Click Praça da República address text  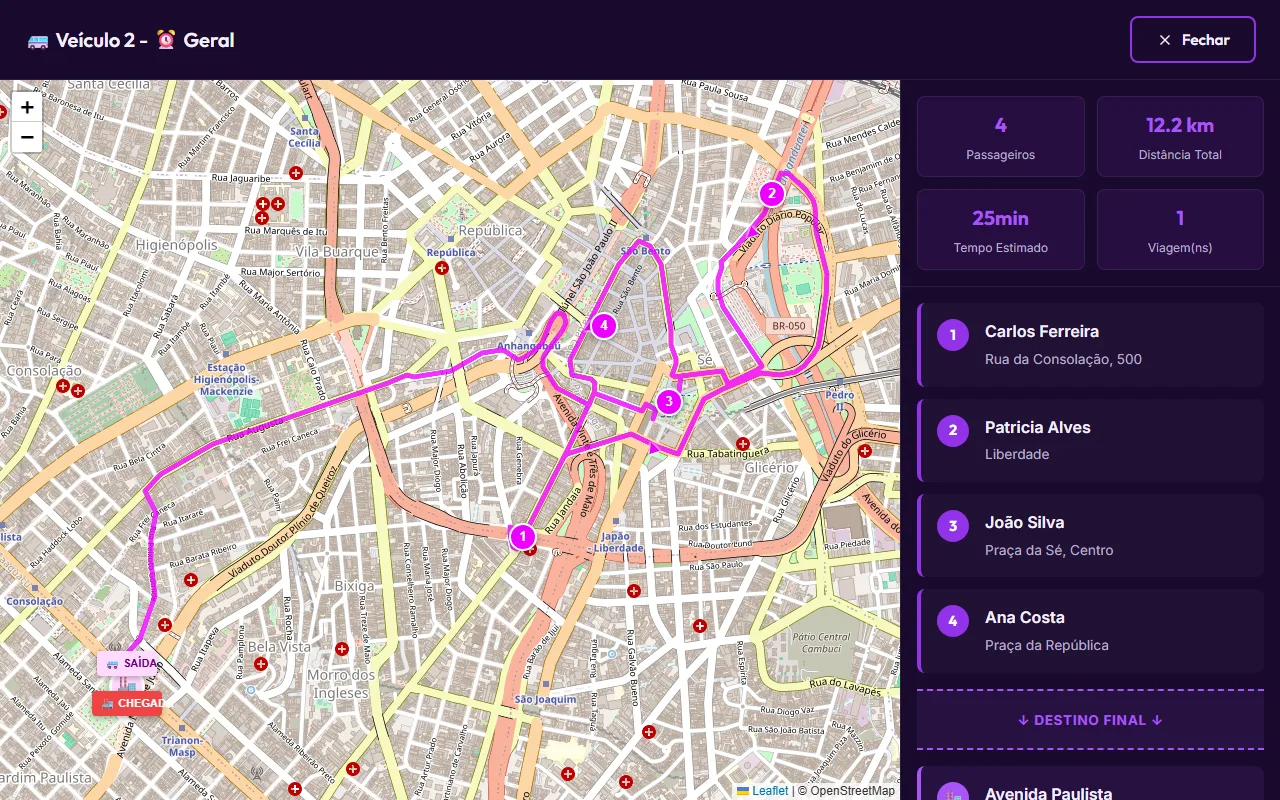[1047, 645]
